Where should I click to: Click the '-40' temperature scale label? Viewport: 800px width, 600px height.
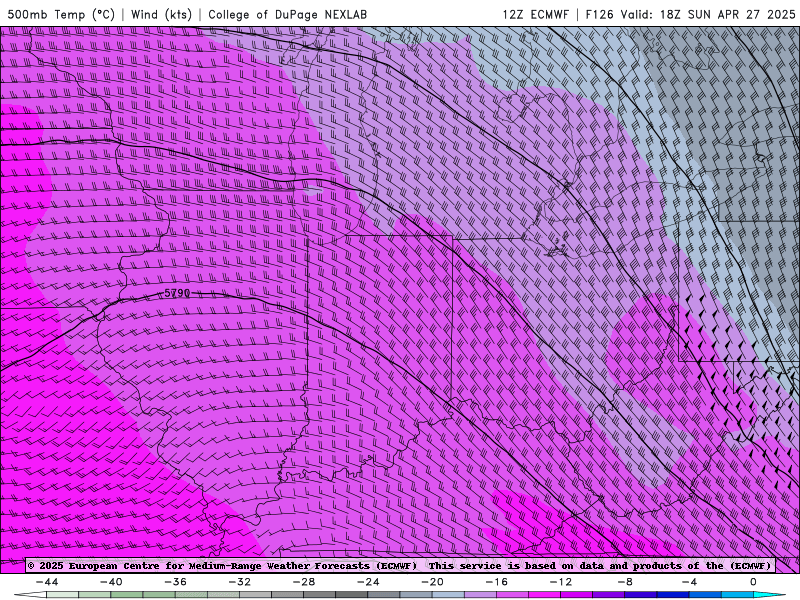pyautogui.click(x=111, y=582)
